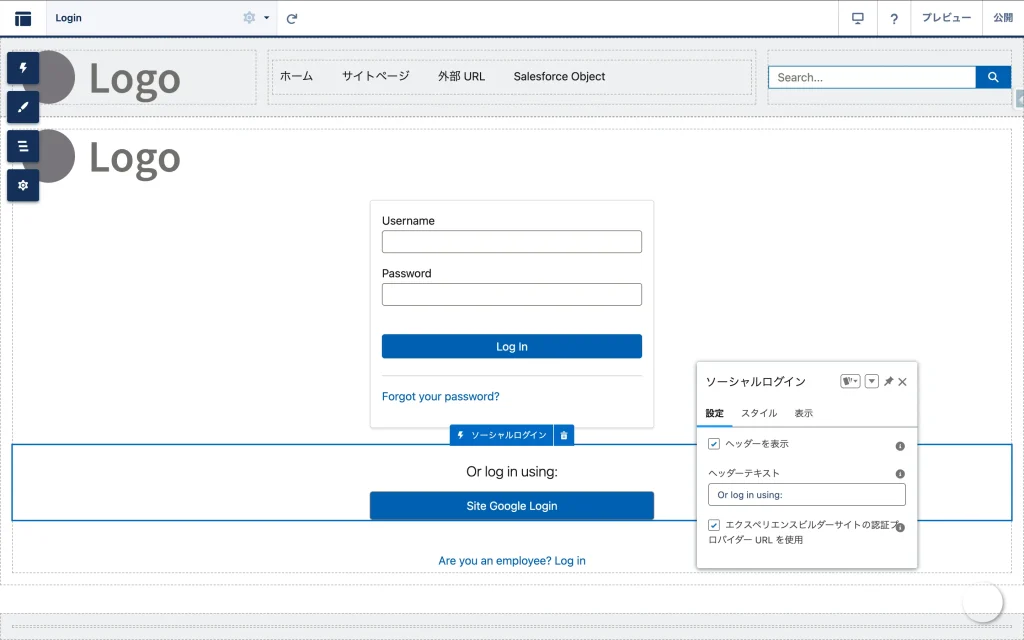Open the Page Structure panel
The width and height of the screenshot is (1024, 640).
(x=23, y=146)
